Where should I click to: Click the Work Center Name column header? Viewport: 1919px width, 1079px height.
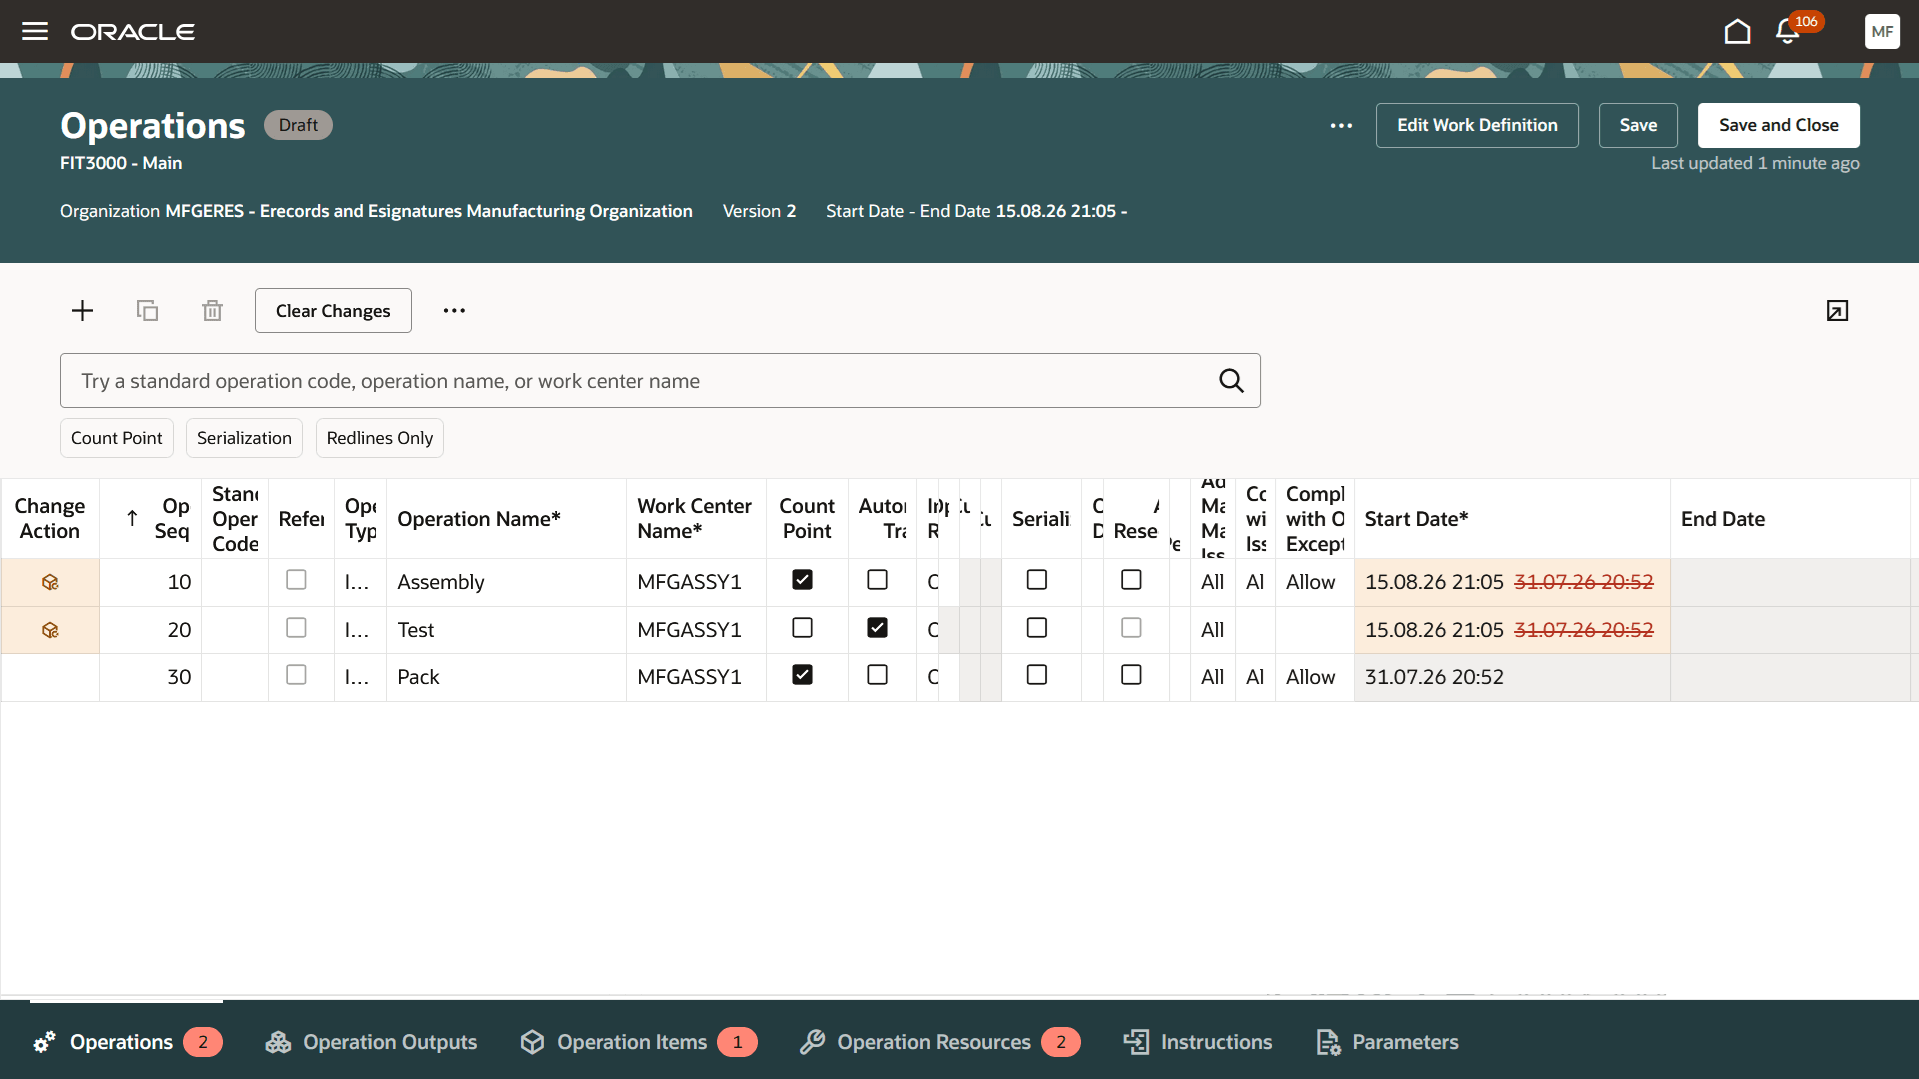695,519
